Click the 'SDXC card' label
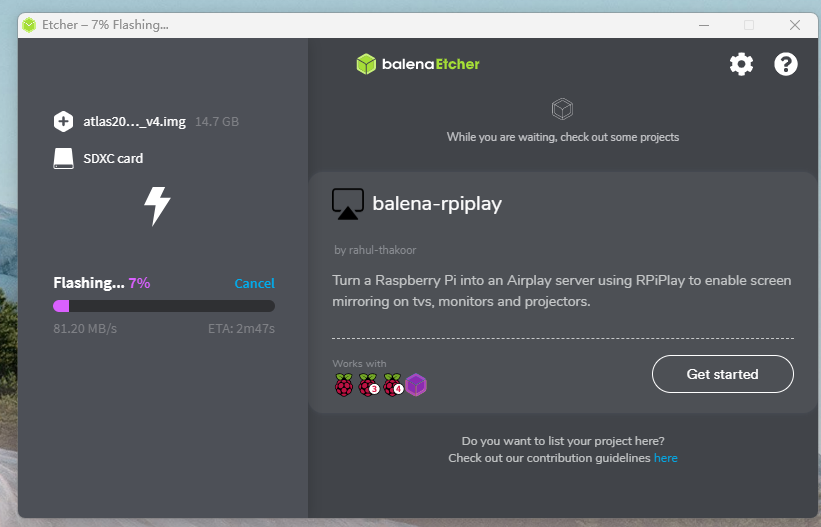Image resolution: width=821 pixels, height=527 pixels. click(113, 158)
